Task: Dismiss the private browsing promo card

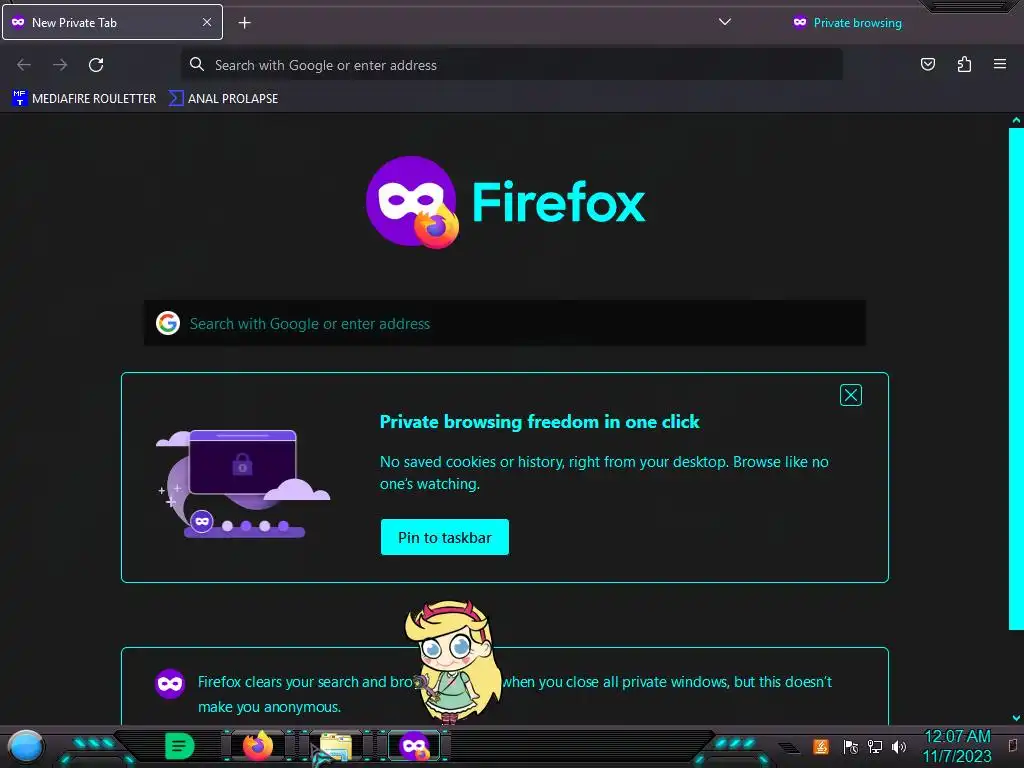Action: pyautogui.click(x=850, y=395)
